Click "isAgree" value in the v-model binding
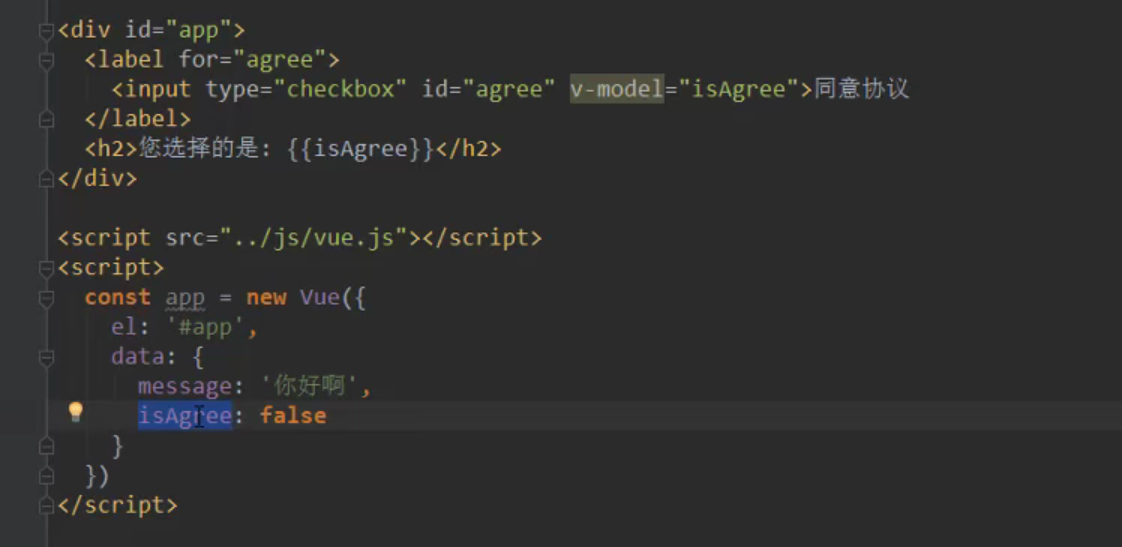 pos(738,89)
